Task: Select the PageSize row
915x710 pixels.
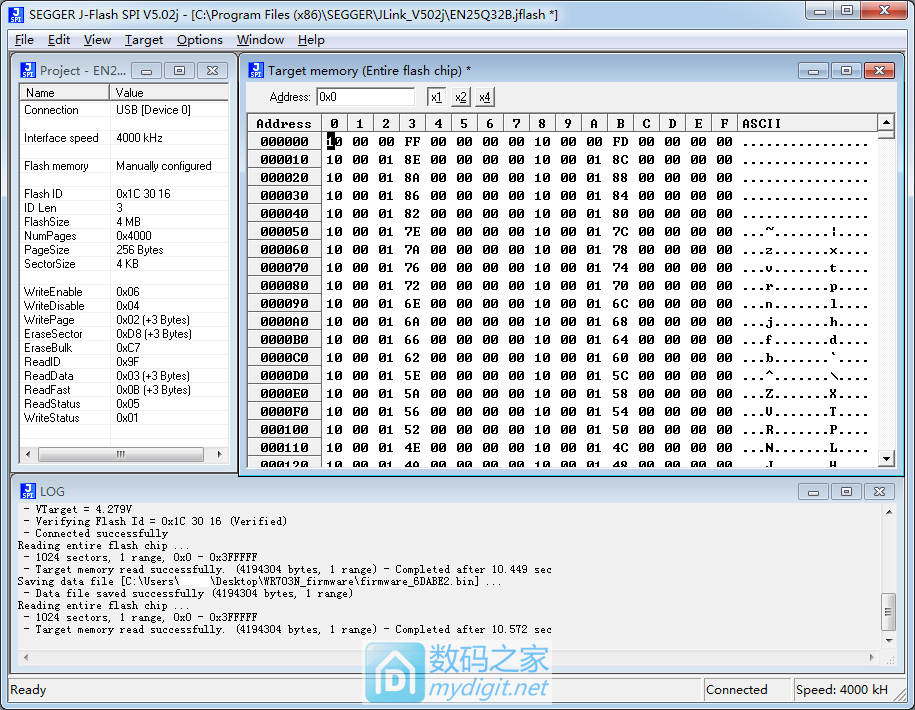Action: (124, 250)
